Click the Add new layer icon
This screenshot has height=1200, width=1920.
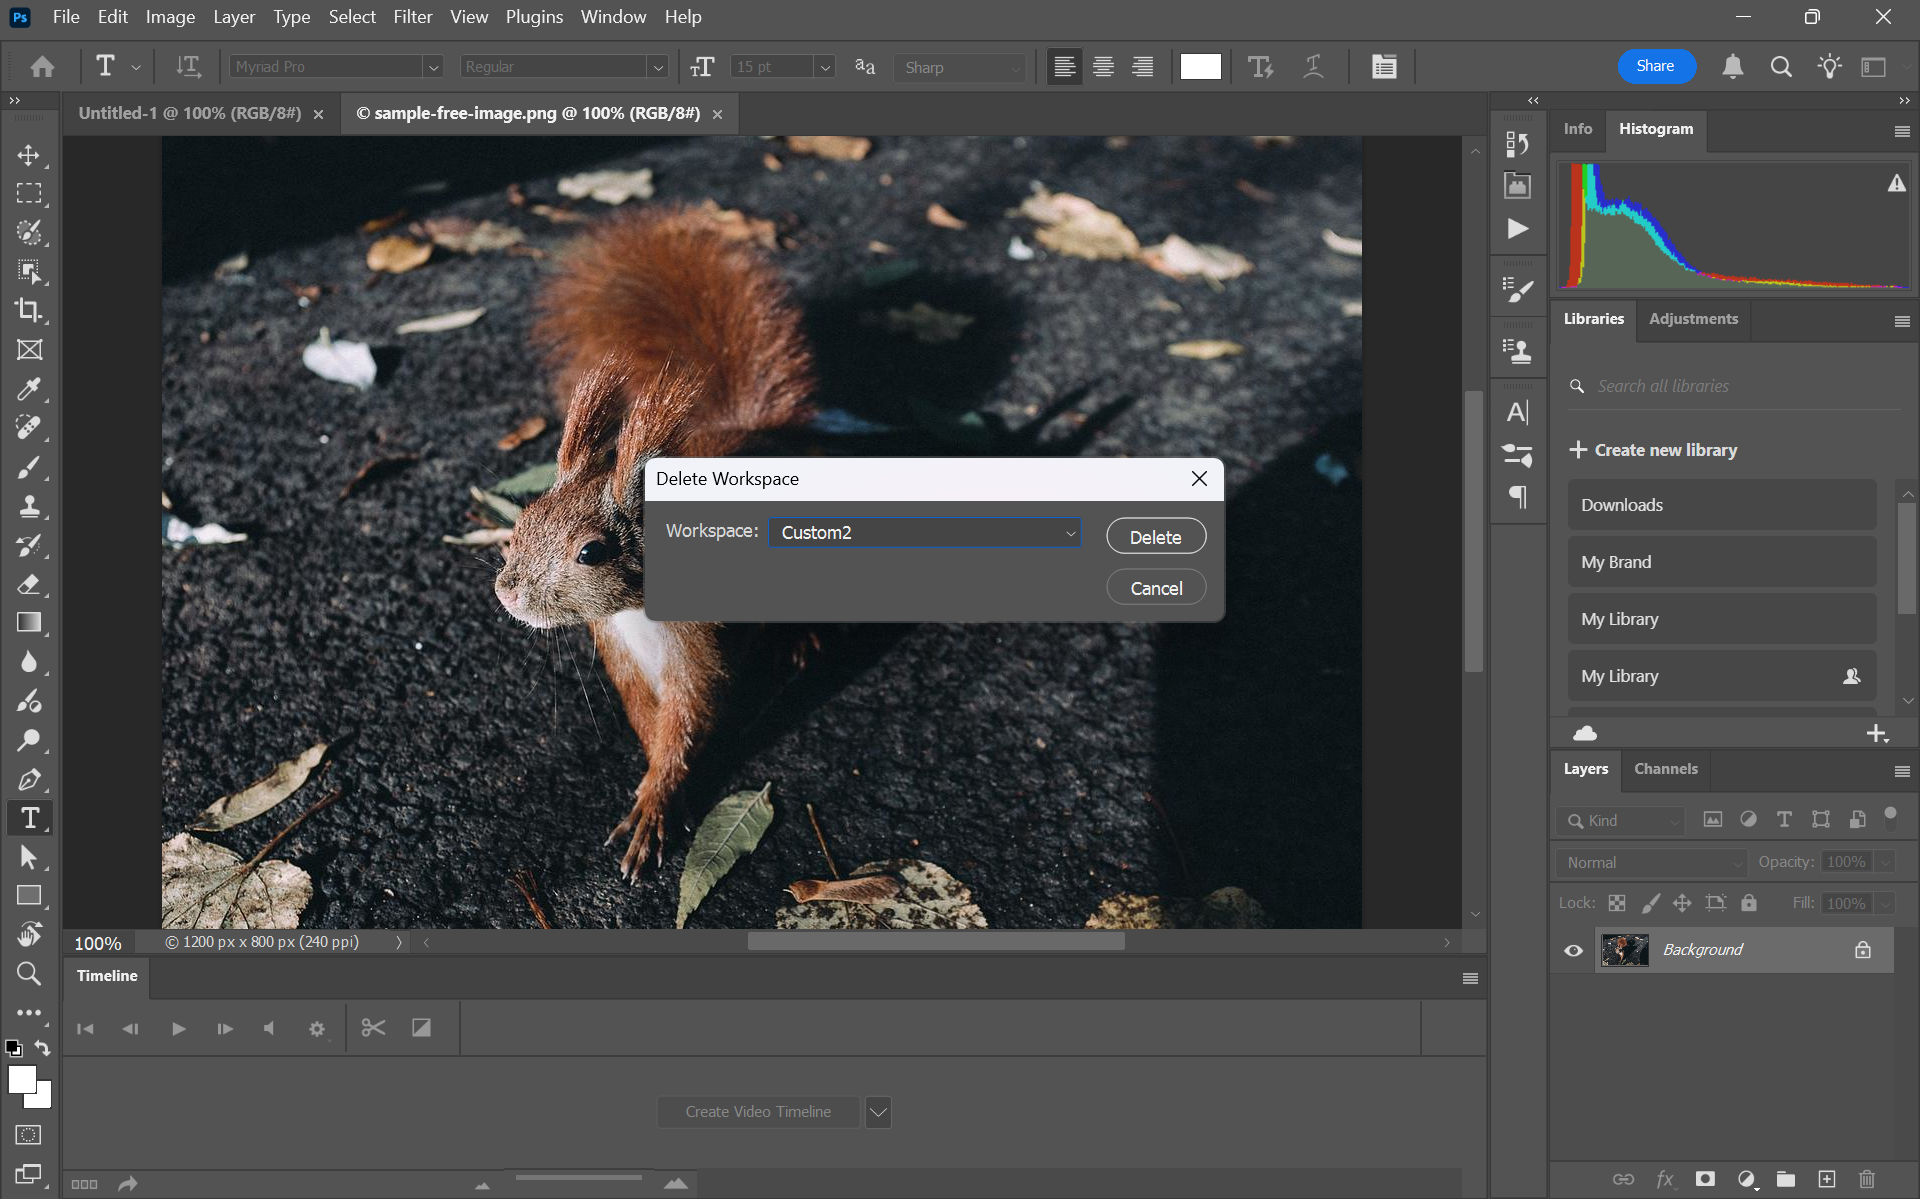(x=1827, y=1179)
